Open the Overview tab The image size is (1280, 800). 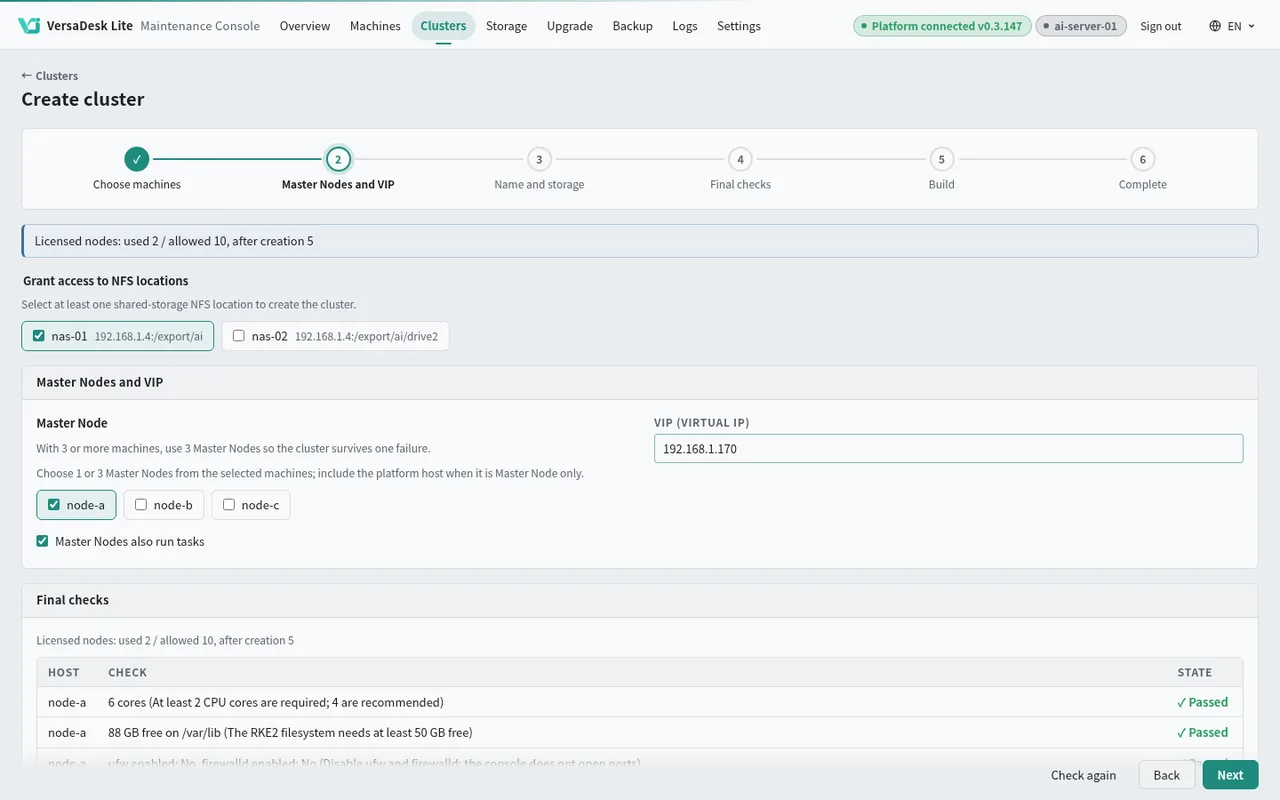(305, 26)
